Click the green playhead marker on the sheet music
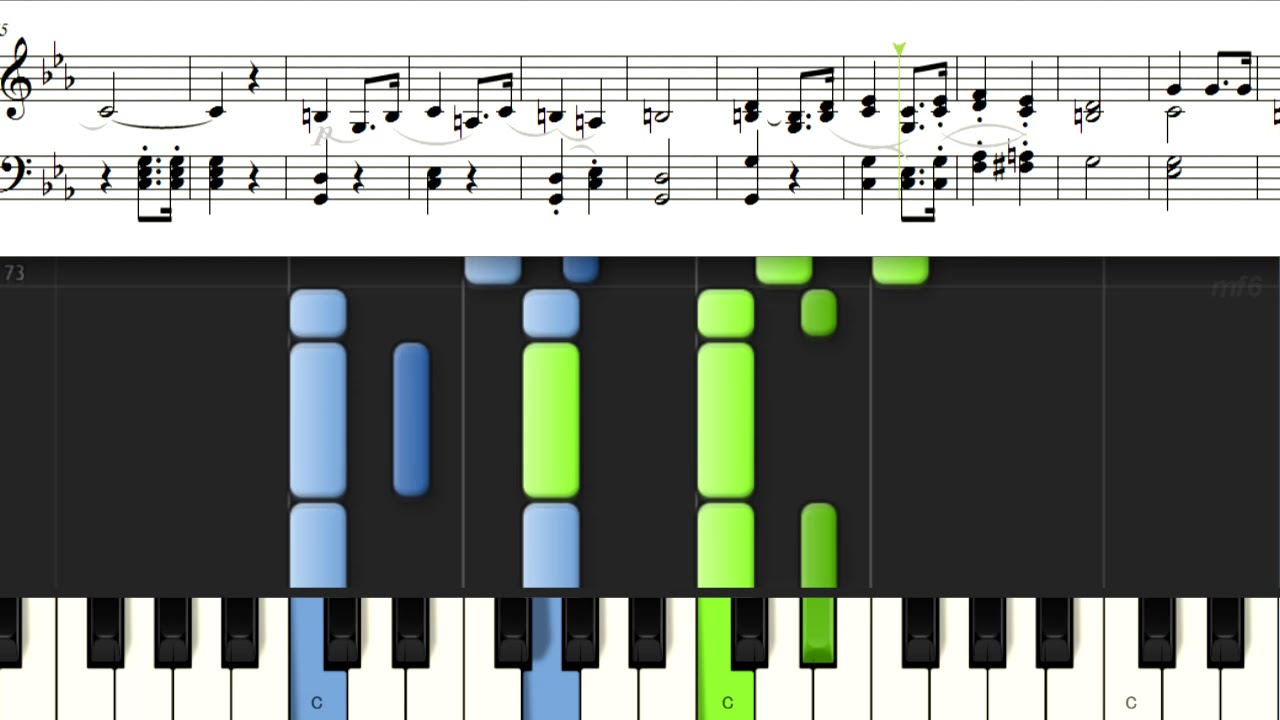 (x=899, y=49)
